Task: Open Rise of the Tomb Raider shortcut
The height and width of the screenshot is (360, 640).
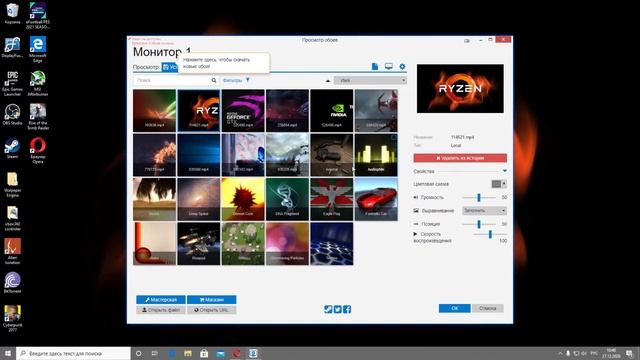Action: pyautogui.click(x=38, y=117)
